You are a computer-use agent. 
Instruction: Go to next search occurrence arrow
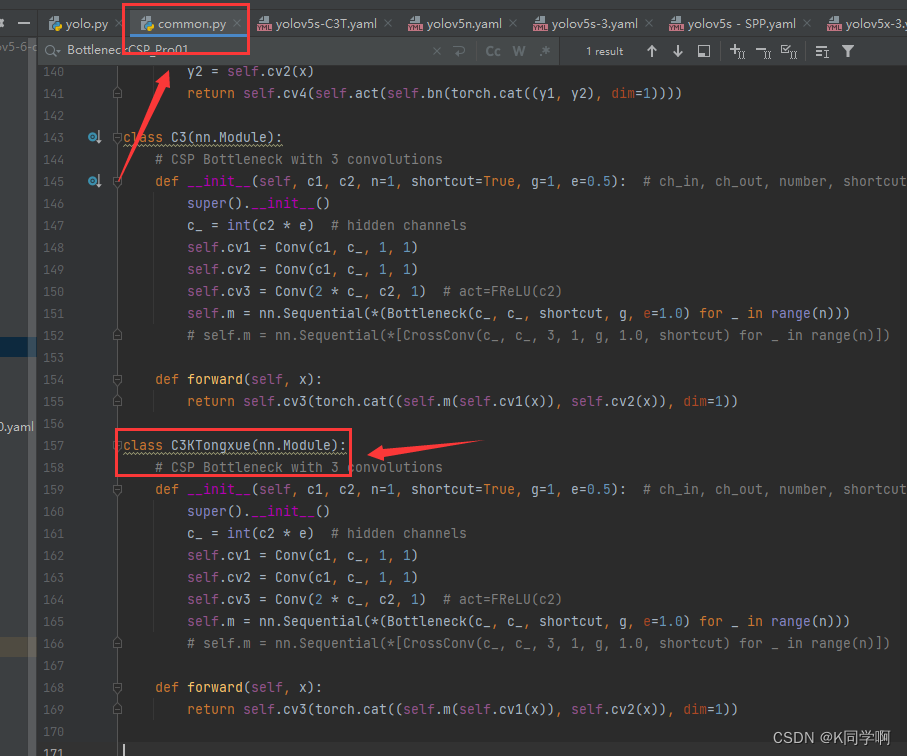pyautogui.click(x=678, y=51)
